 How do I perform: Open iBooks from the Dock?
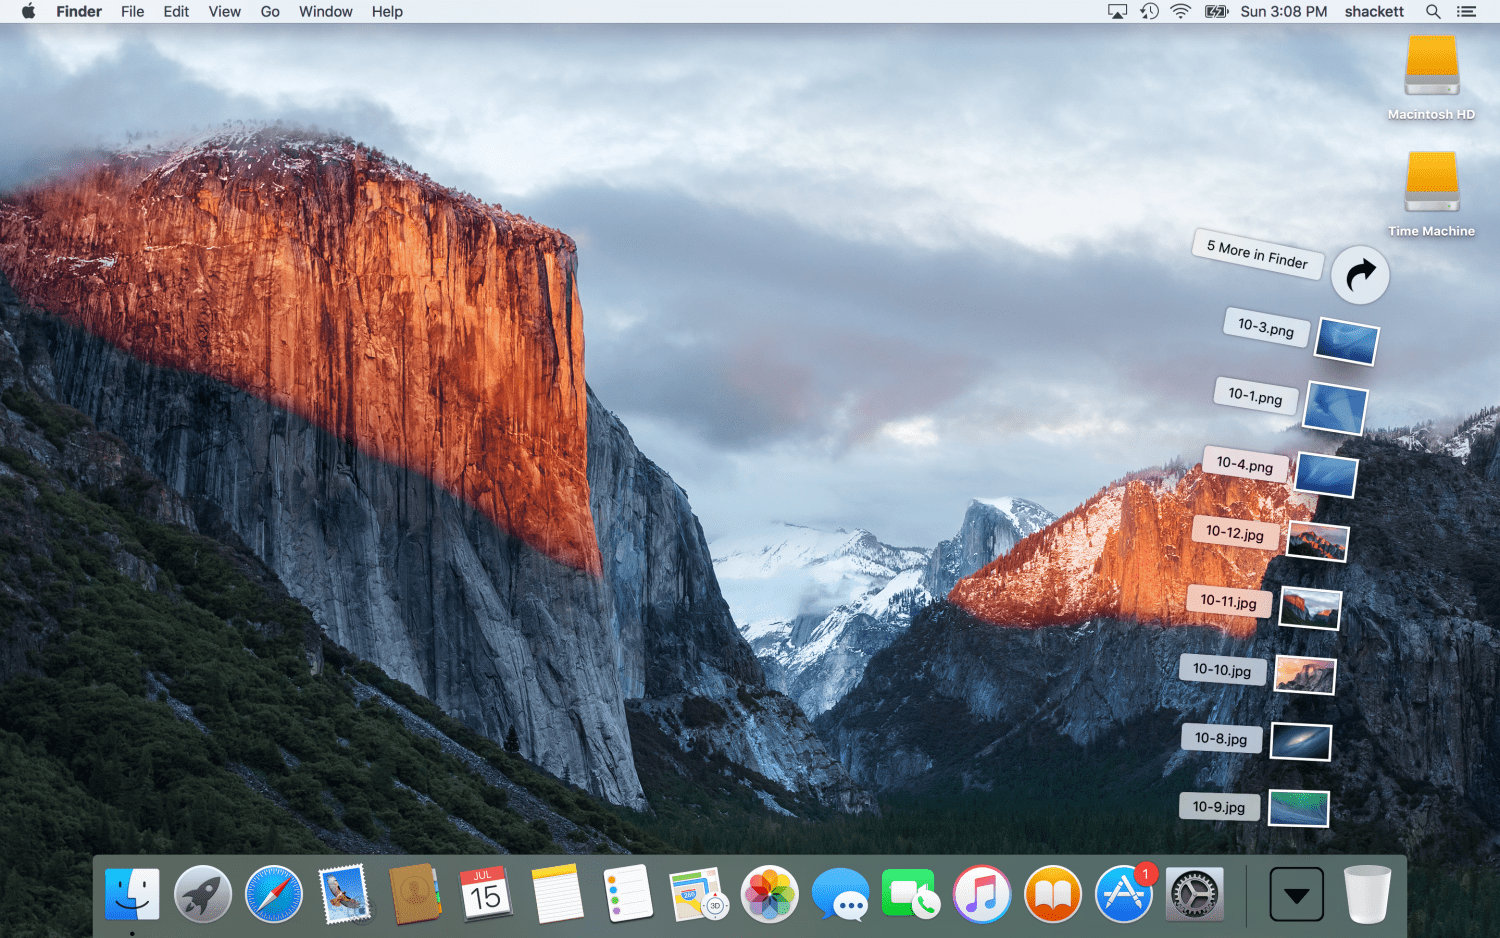(x=1053, y=893)
